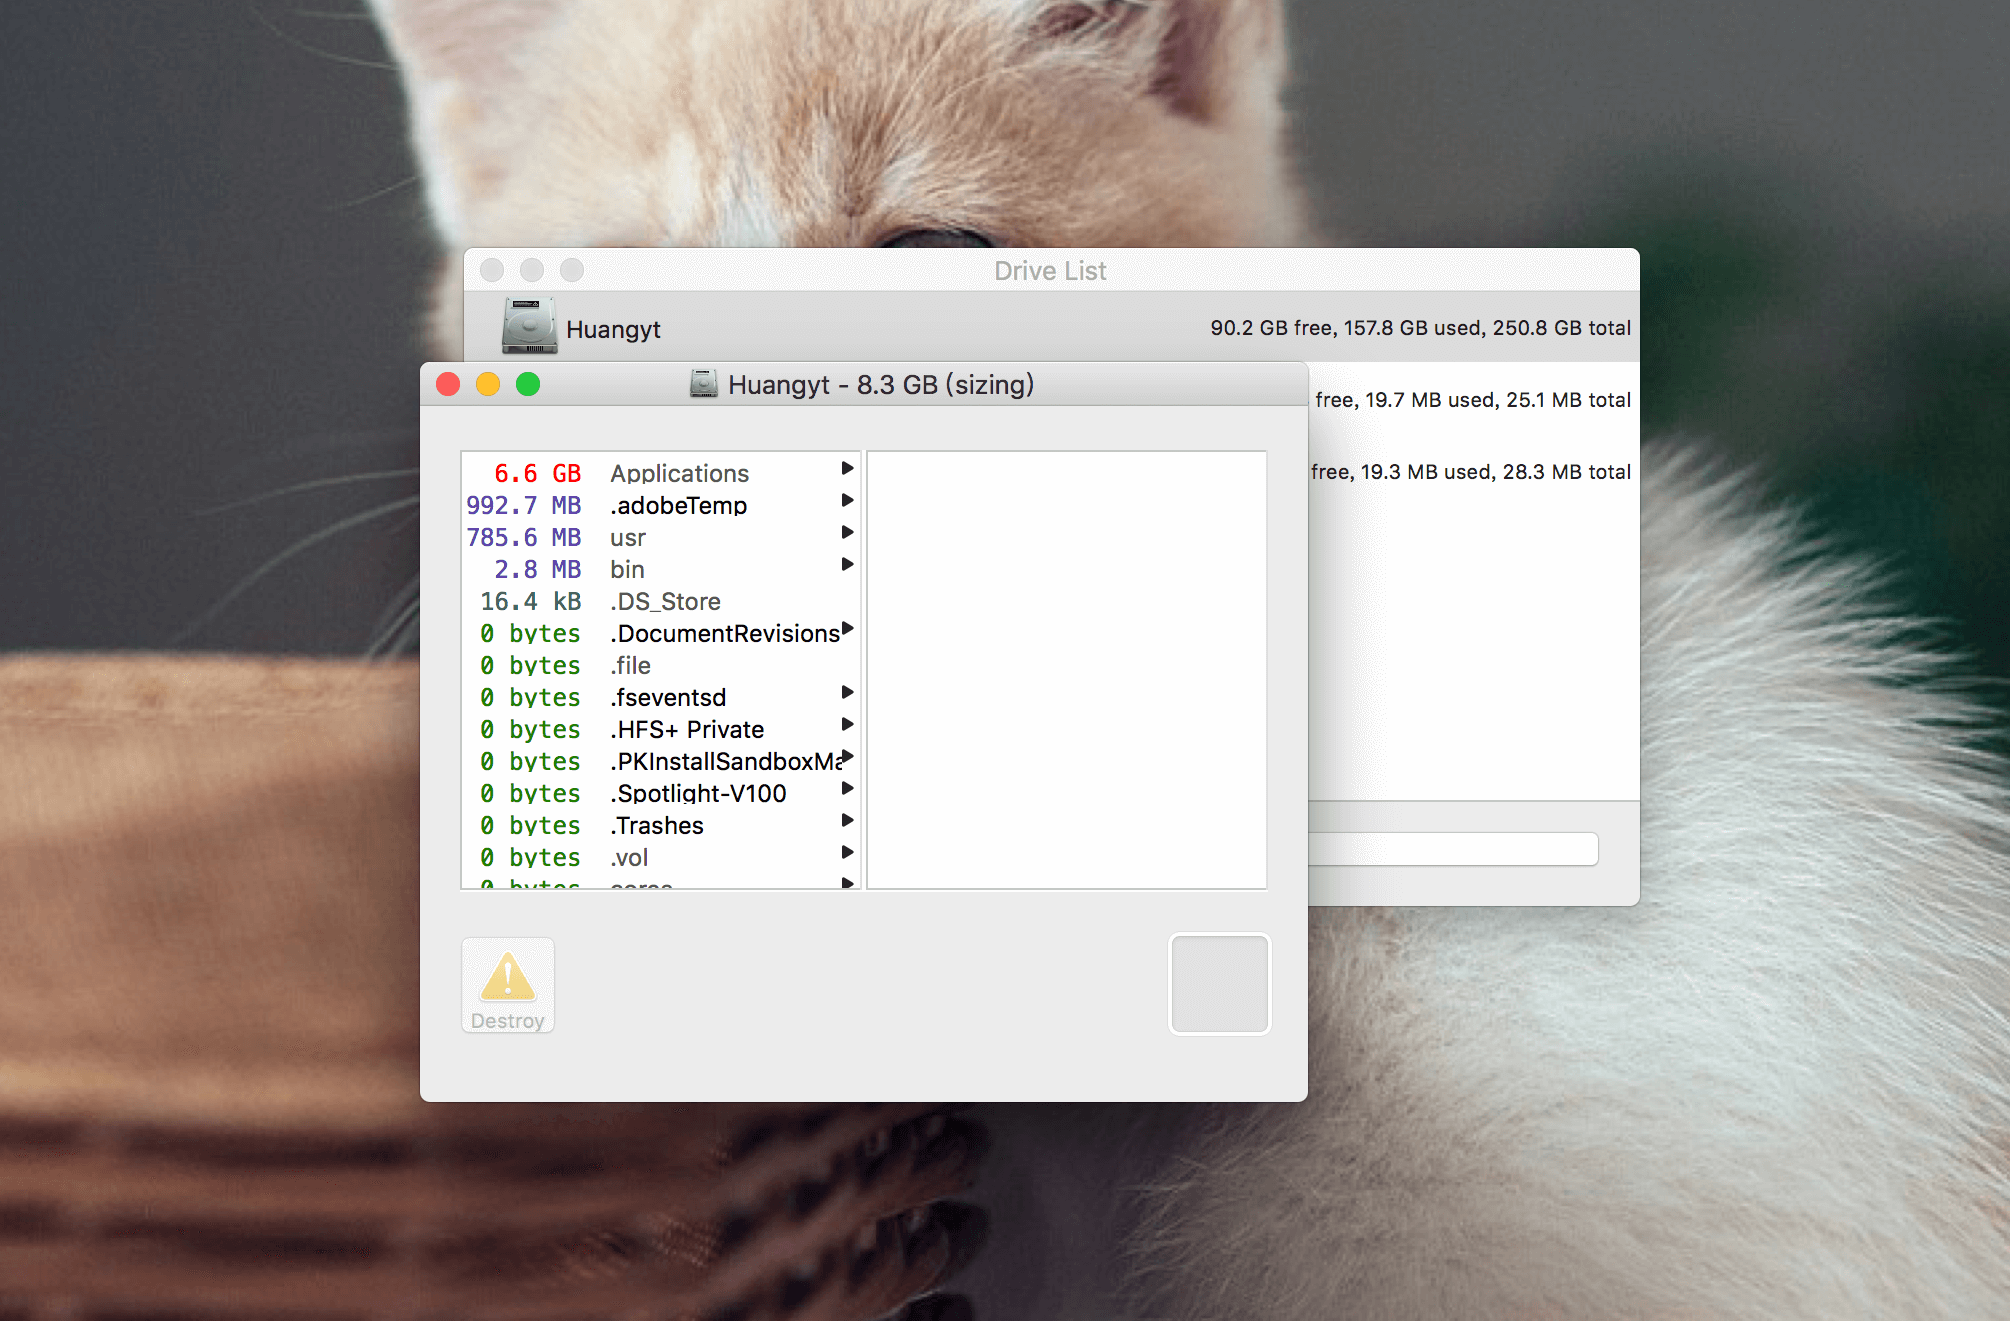2010x1321 pixels.
Task: Expand the usr folder arrow
Action: coord(847,532)
